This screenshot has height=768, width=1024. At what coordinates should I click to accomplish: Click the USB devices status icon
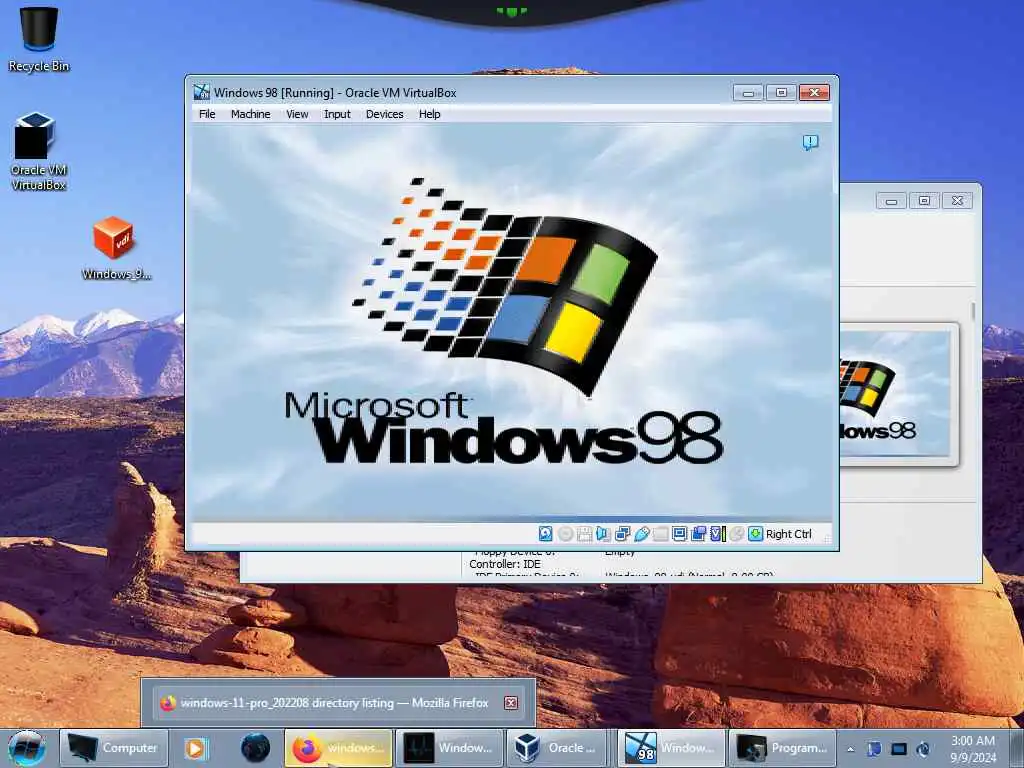[641, 534]
